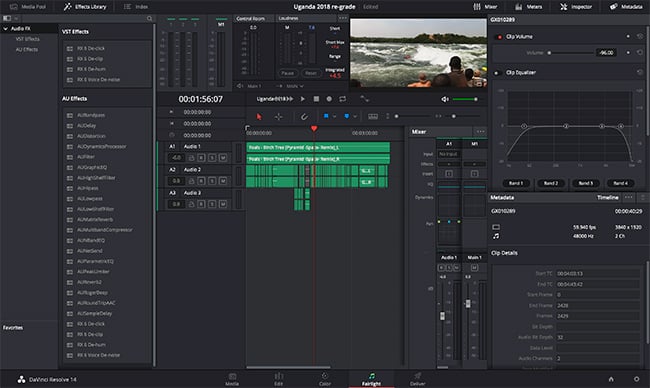This screenshot has width=650, height=388.
Task: Toggle the automation curve icon
Action: (x=364, y=99)
